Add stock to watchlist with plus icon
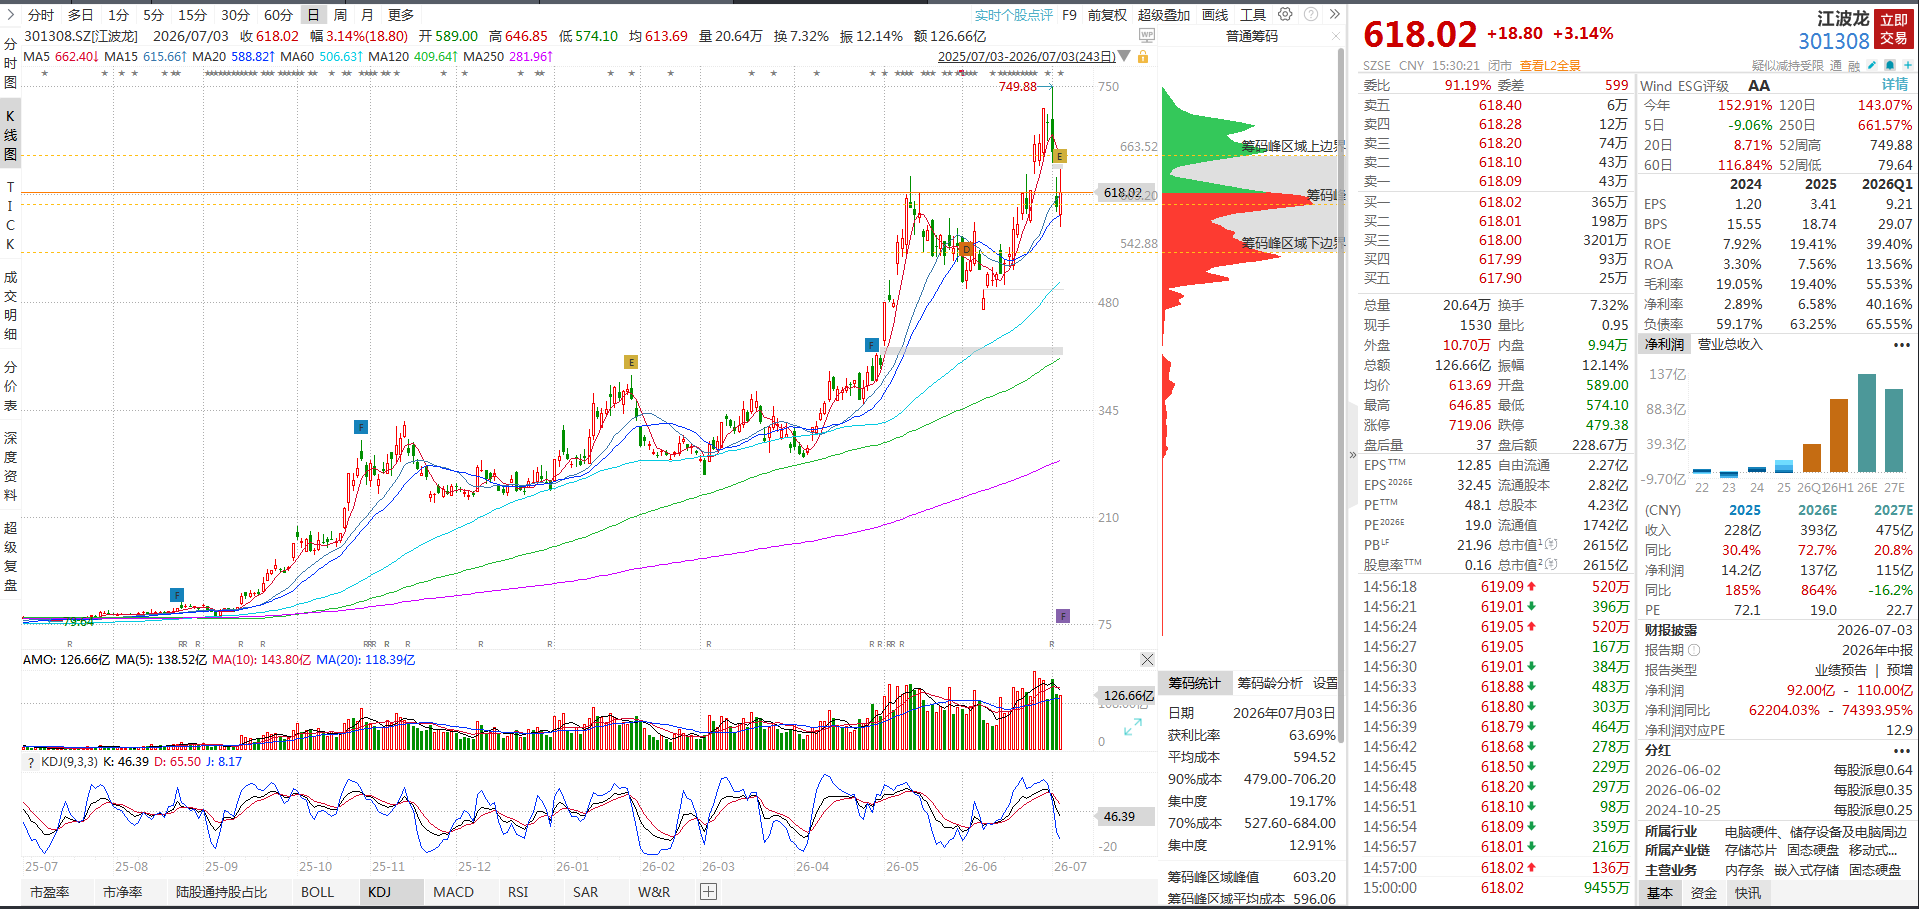Image resolution: width=1919 pixels, height=909 pixels. point(1907,65)
